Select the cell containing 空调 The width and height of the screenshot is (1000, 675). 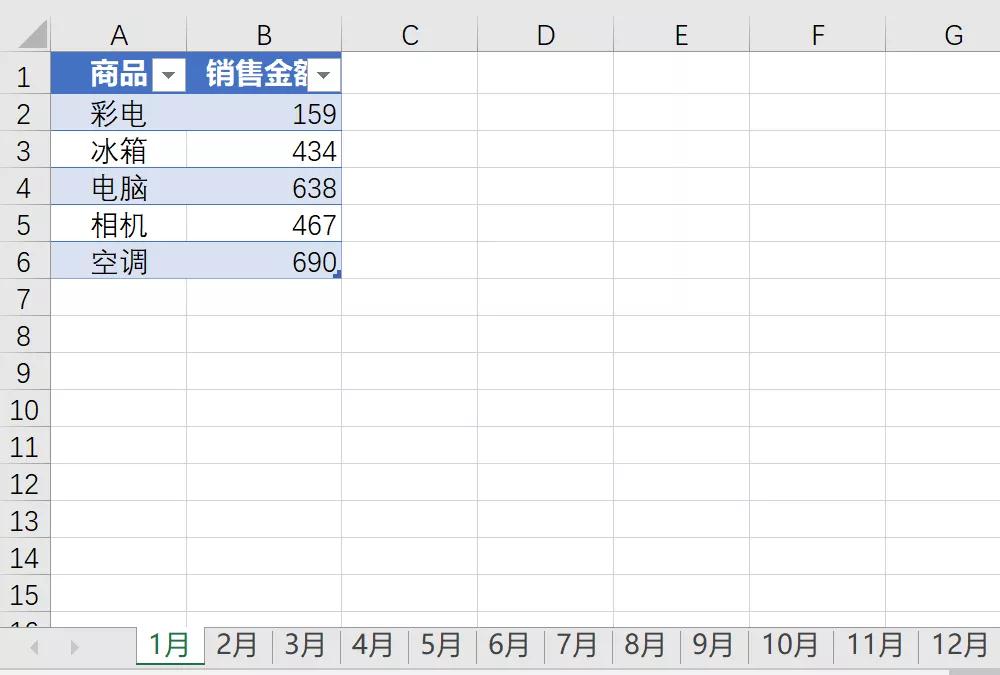point(119,262)
